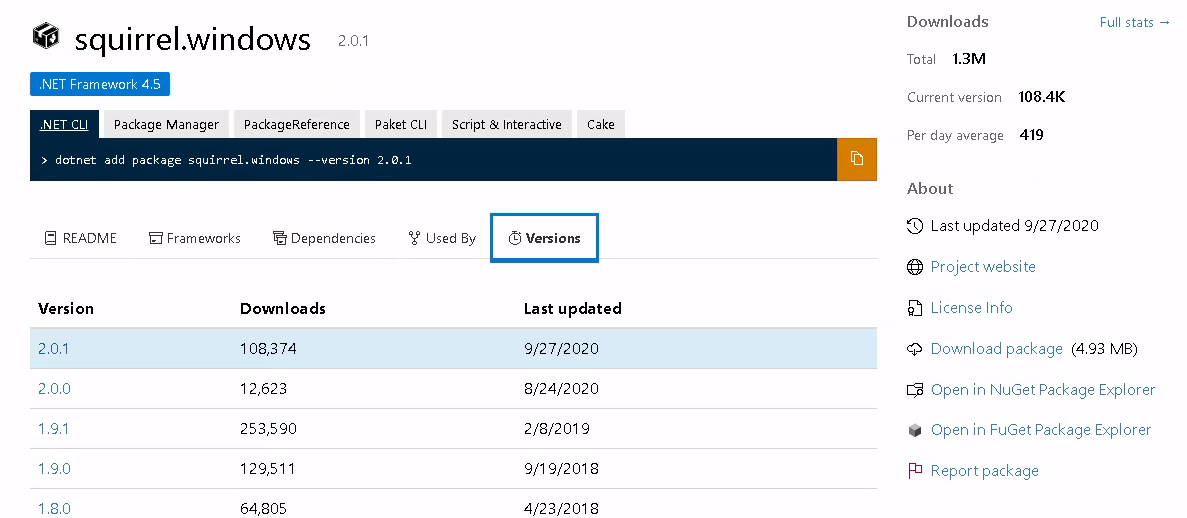Click the Version column header
1187x518 pixels.
(x=66, y=309)
